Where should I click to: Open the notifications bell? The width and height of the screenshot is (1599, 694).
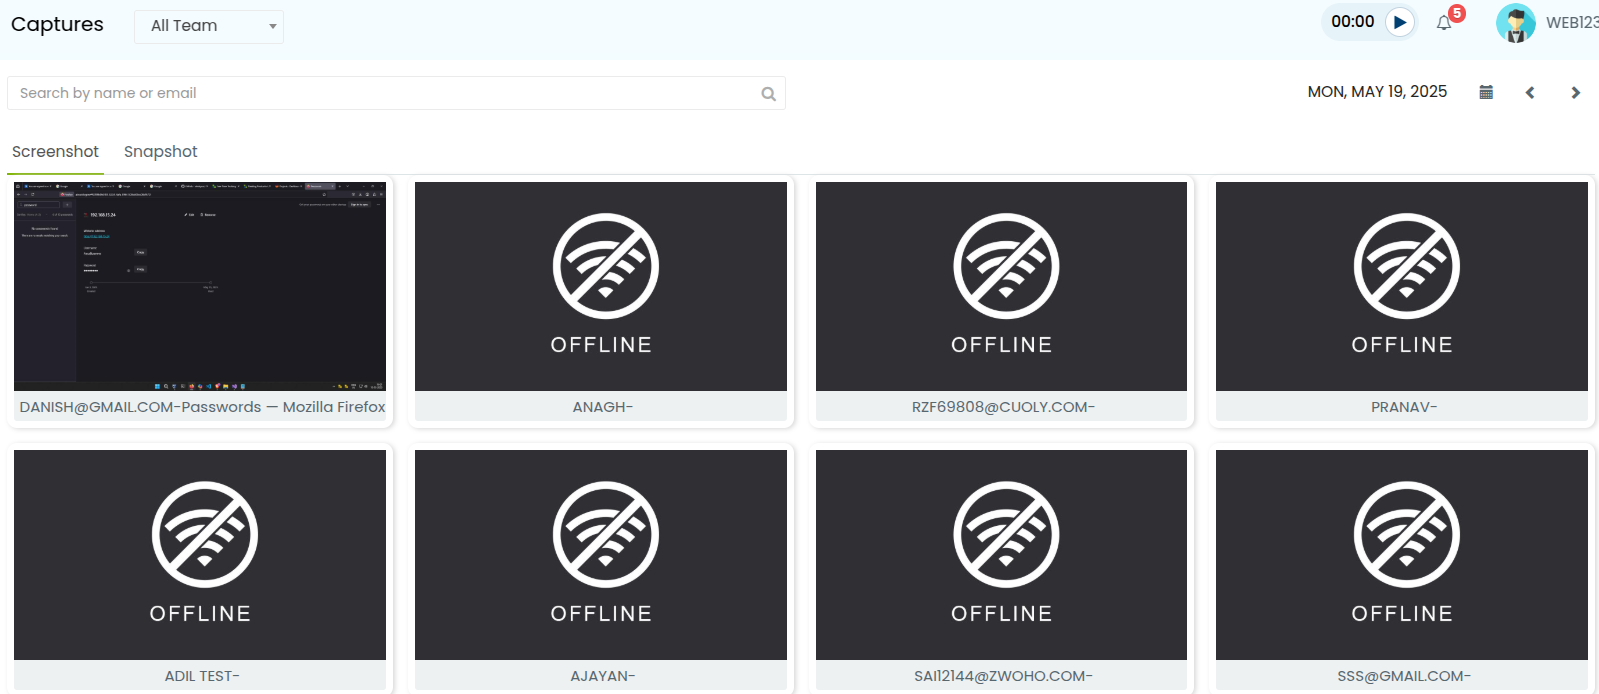click(x=1444, y=23)
